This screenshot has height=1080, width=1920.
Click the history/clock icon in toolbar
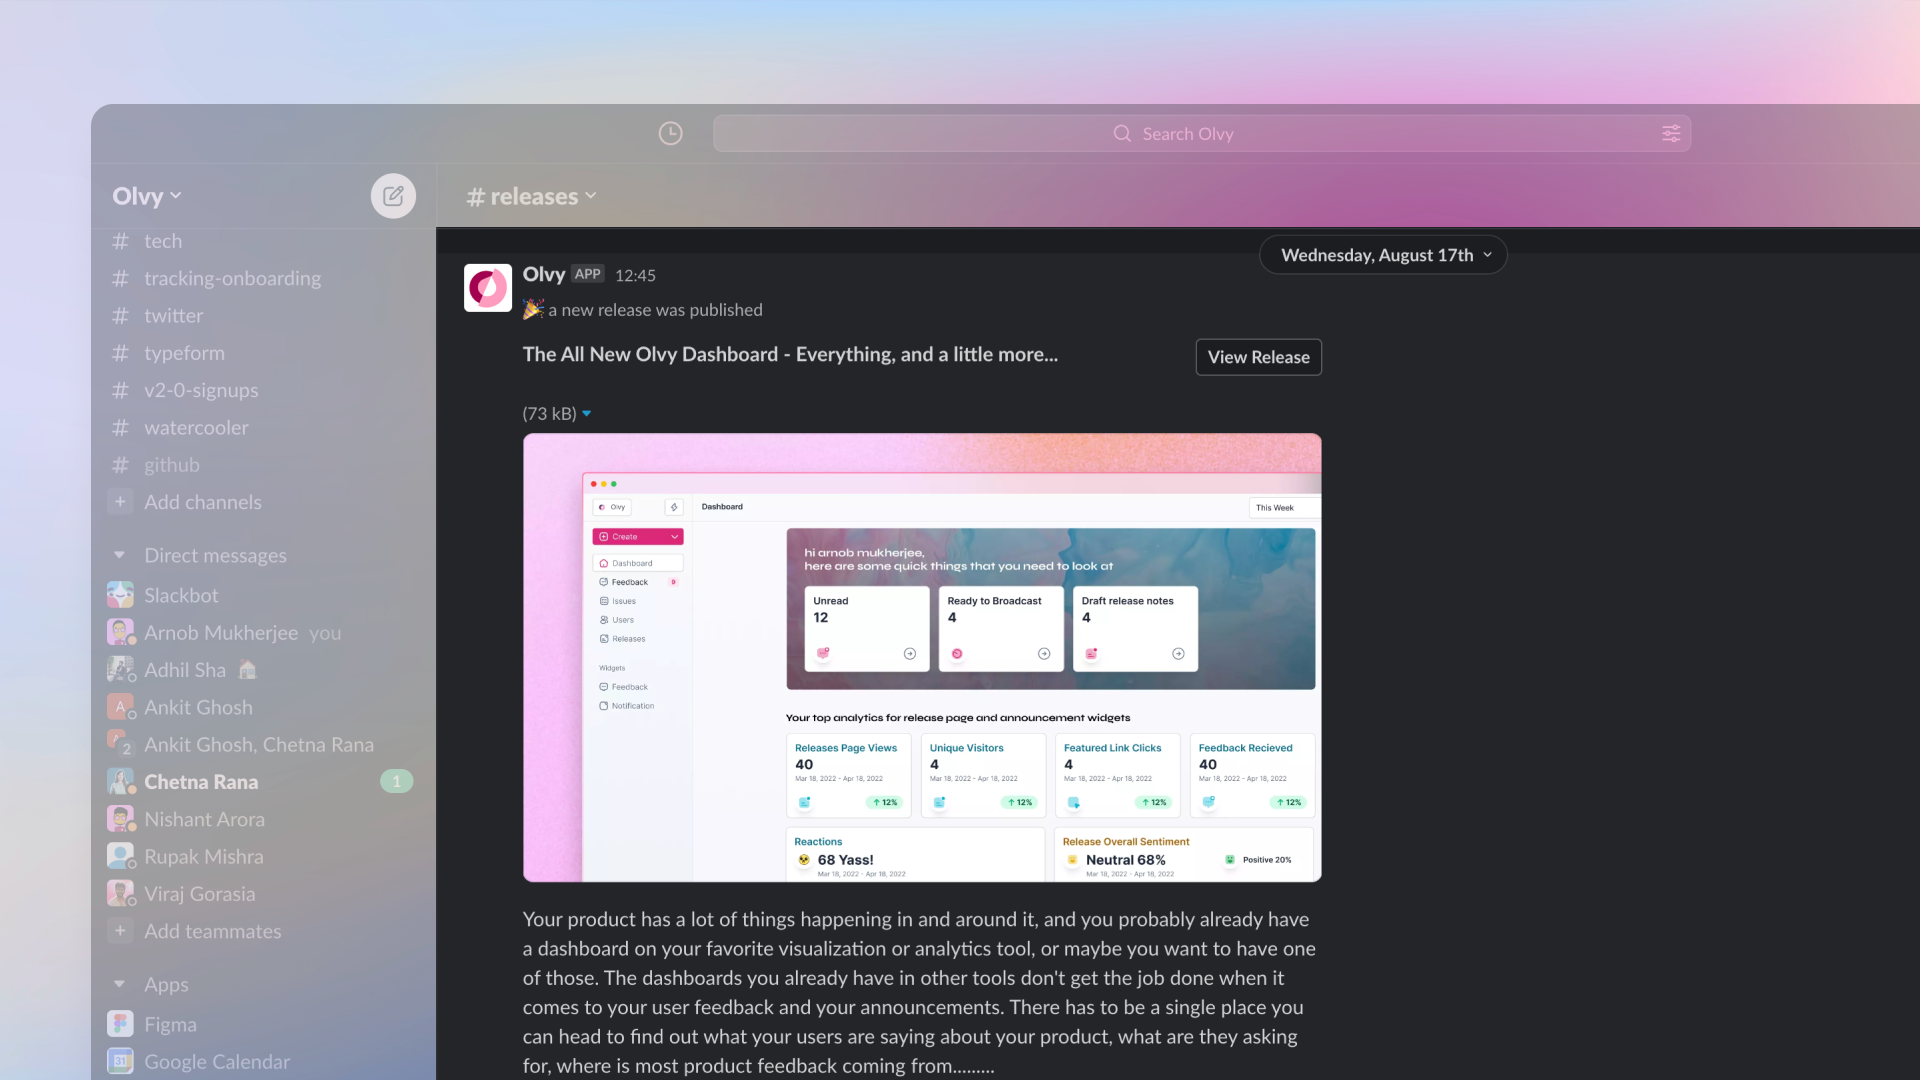(671, 132)
